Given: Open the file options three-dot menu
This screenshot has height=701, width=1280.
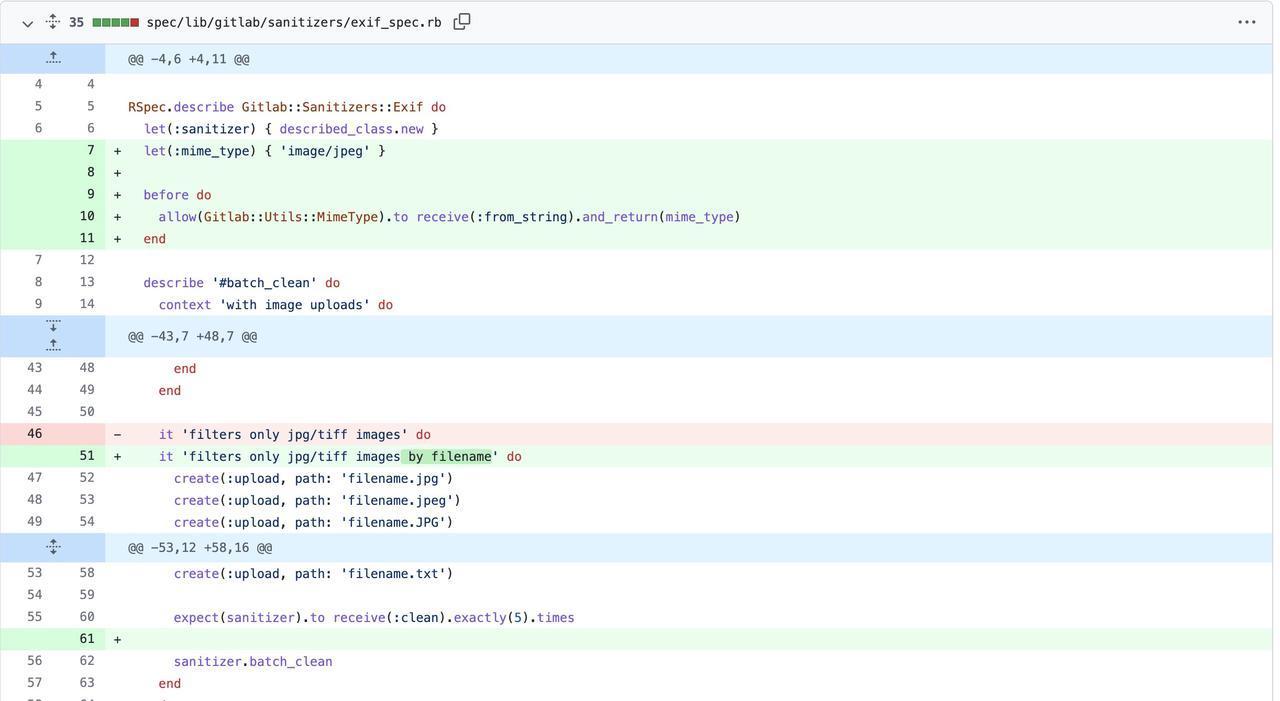Looking at the screenshot, I should pos(1246,22).
